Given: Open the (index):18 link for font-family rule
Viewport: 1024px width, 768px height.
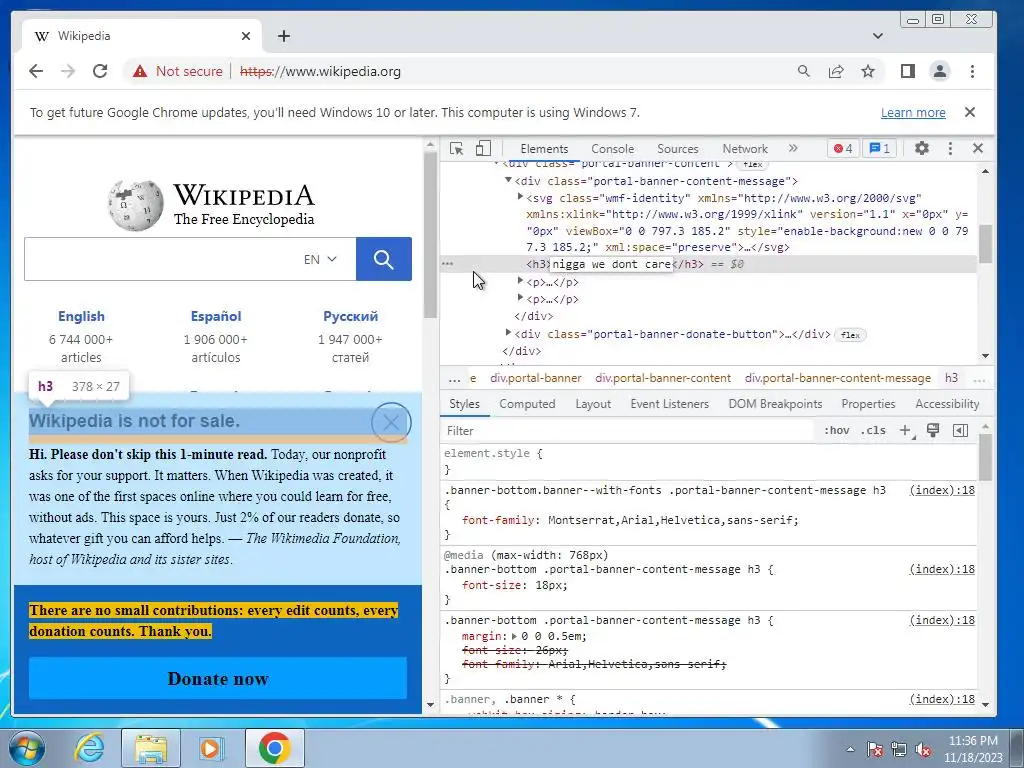Looking at the screenshot, I should (942, 490).
